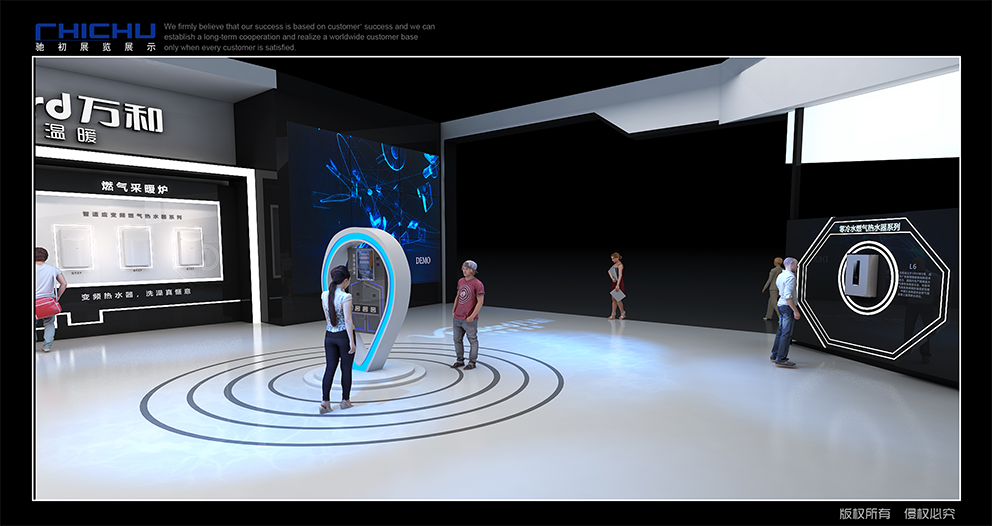Click the man in white shirt near octagon display
992x526 pixels.
click(785, 311)
